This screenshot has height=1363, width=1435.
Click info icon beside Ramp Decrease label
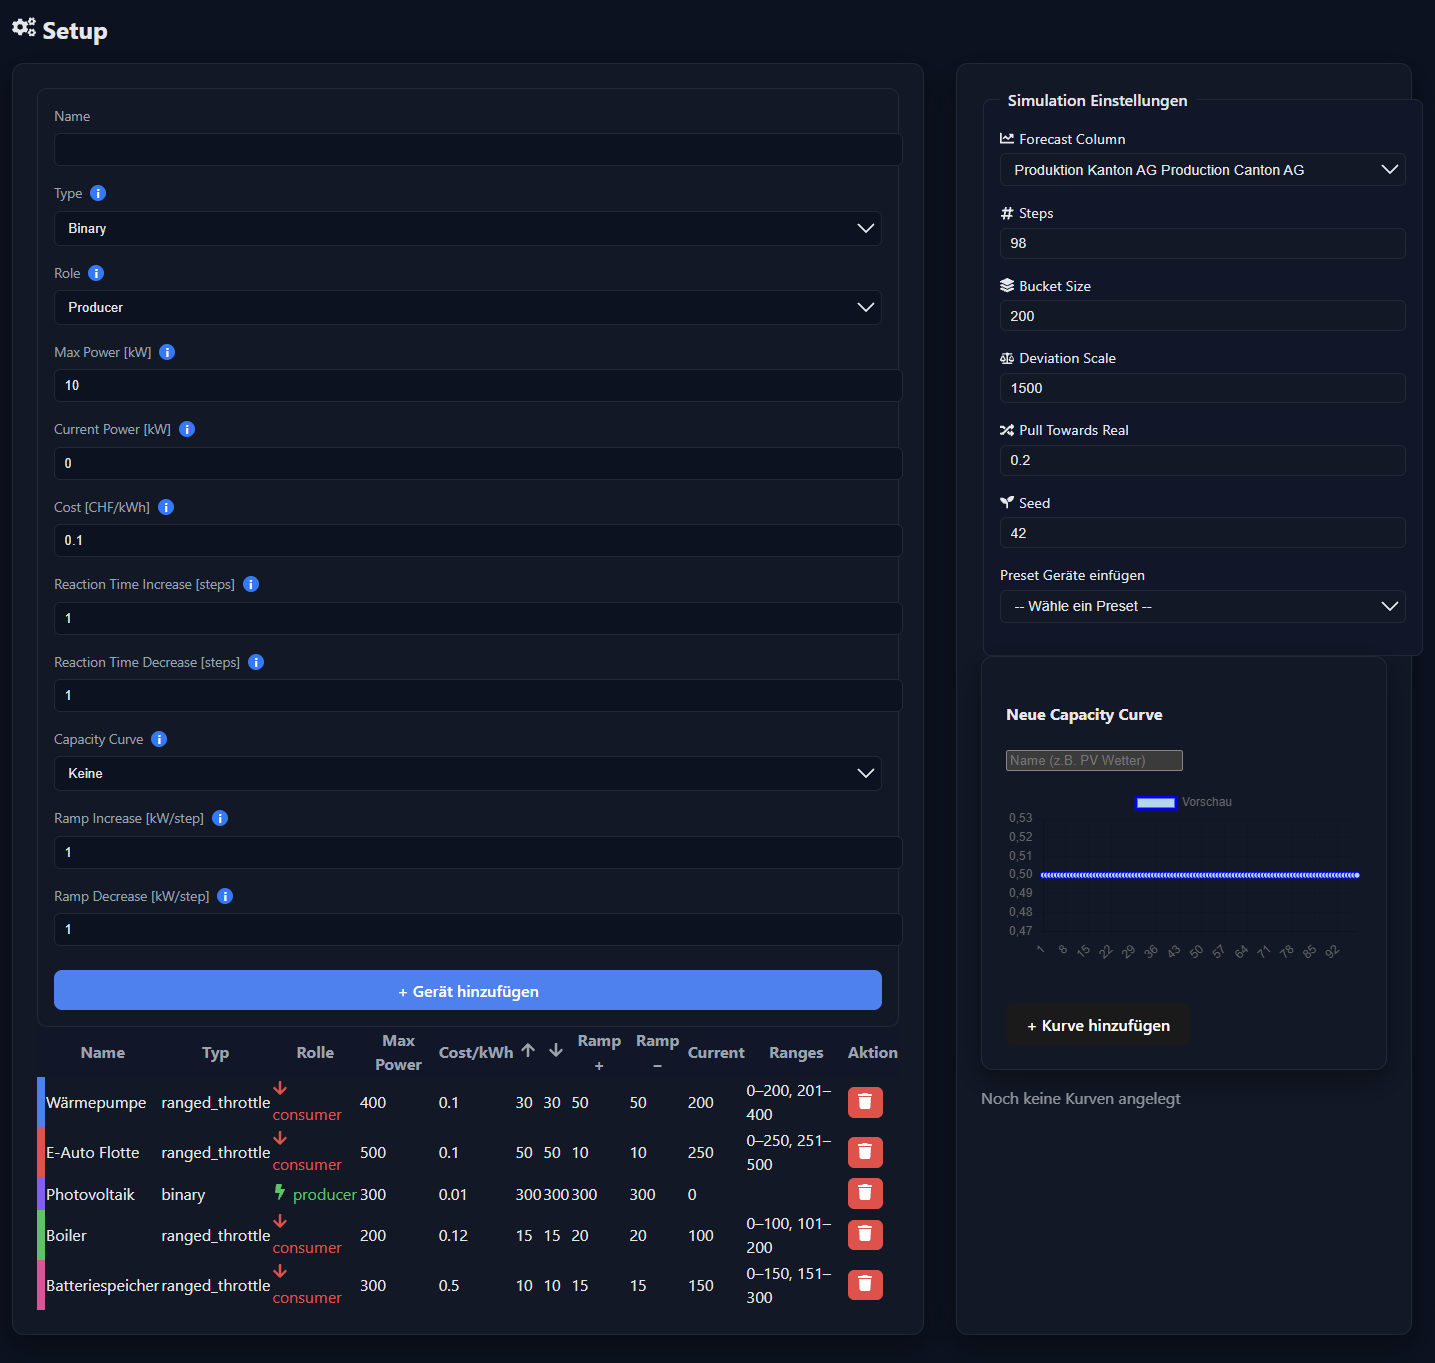coord(225,896)
